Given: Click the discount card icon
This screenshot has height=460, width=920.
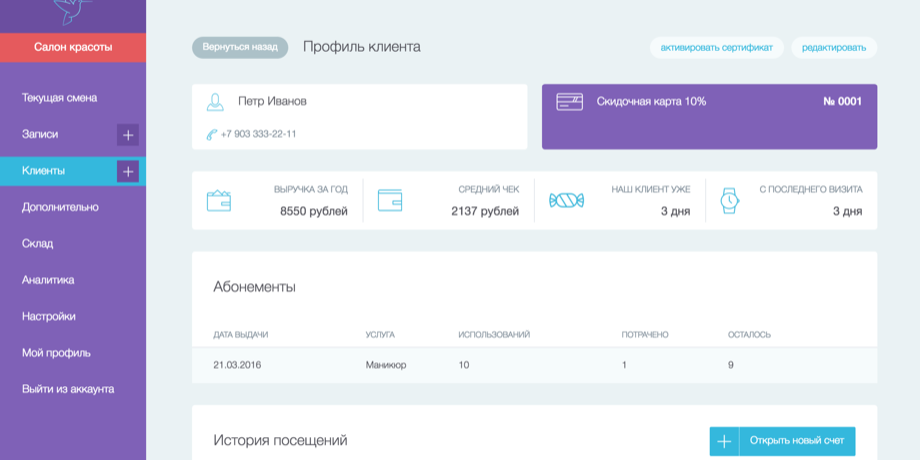Looking at the screenshot, I should [x=569, y=102].
